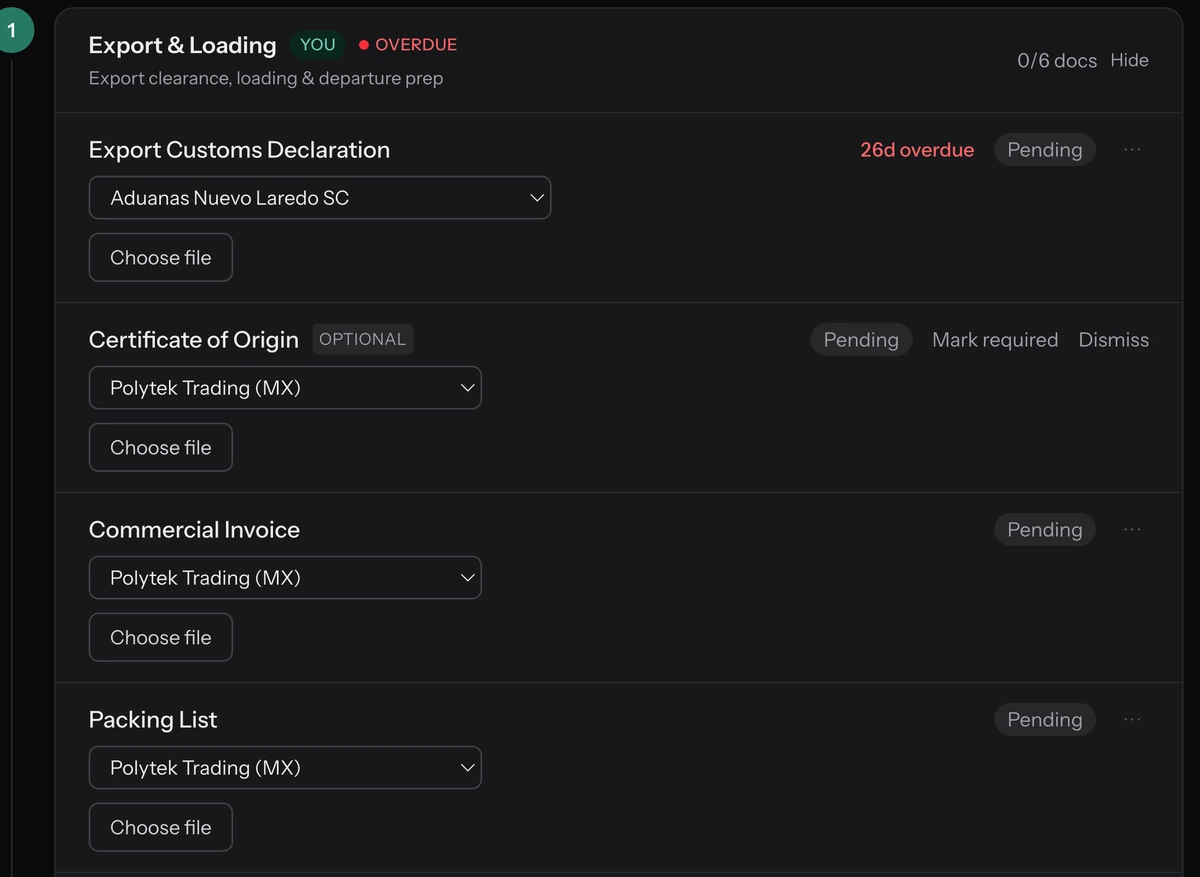This screenshot has height=877, width=1200.
Task: Click the Export & Loading heading
Action: [182, 45]
